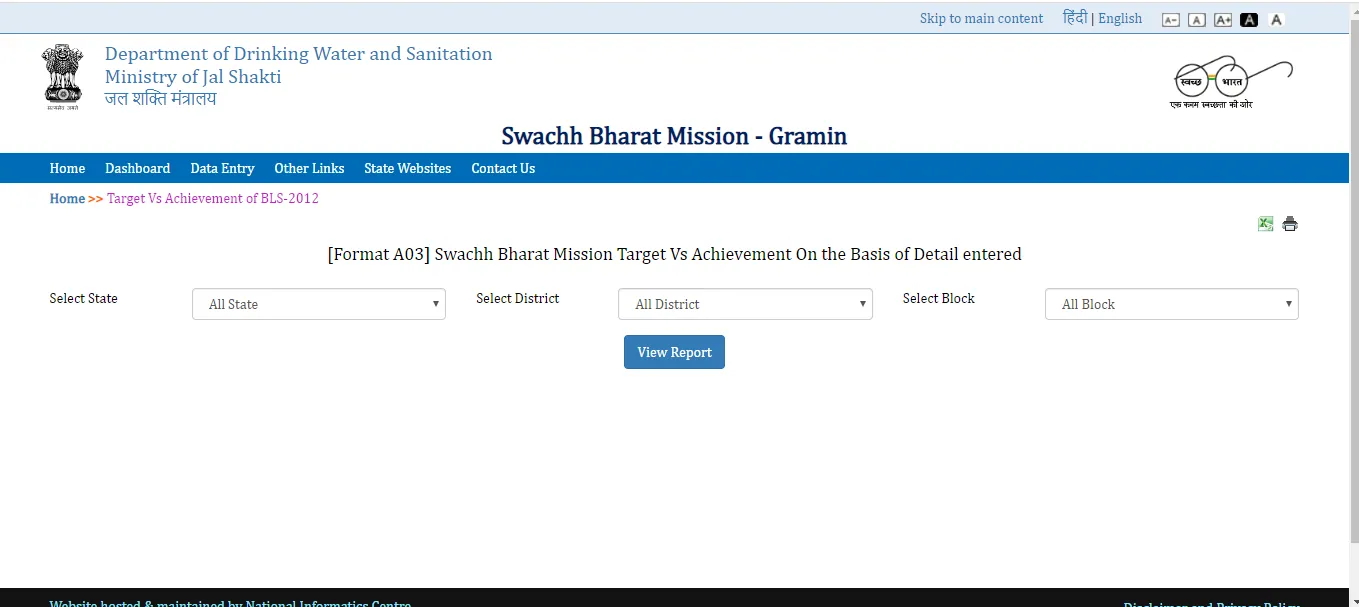
Task: Click Department of Drinking Water and Sanitation title
Action: (299, 54)
